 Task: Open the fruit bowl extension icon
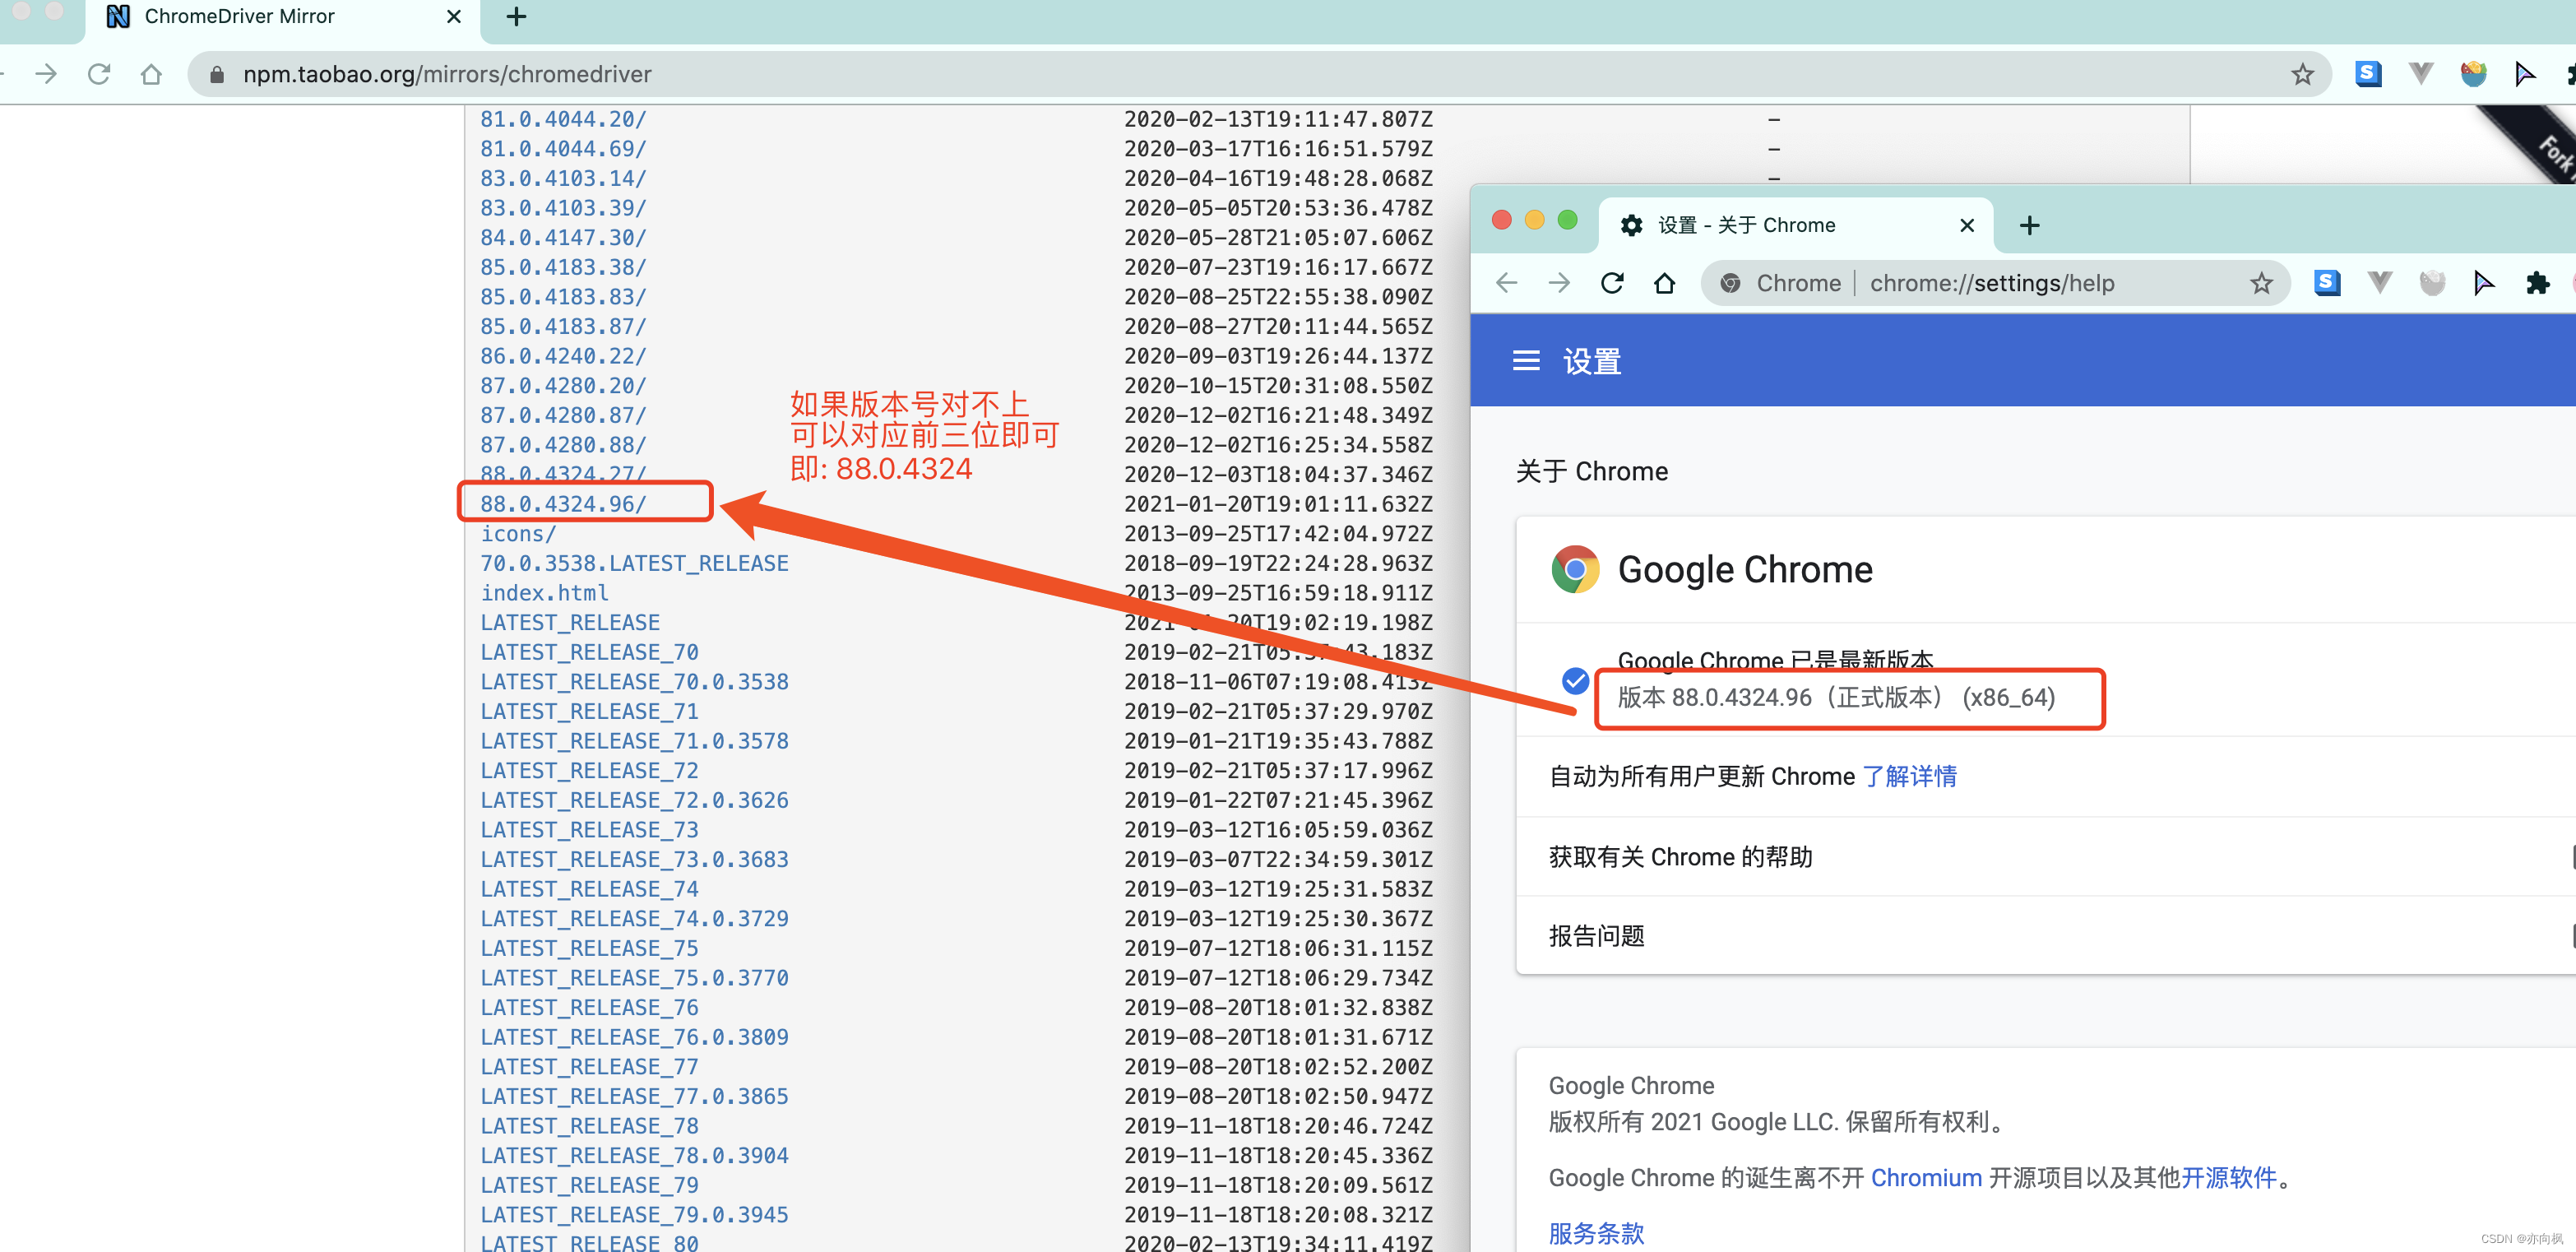click(2474, 73)
